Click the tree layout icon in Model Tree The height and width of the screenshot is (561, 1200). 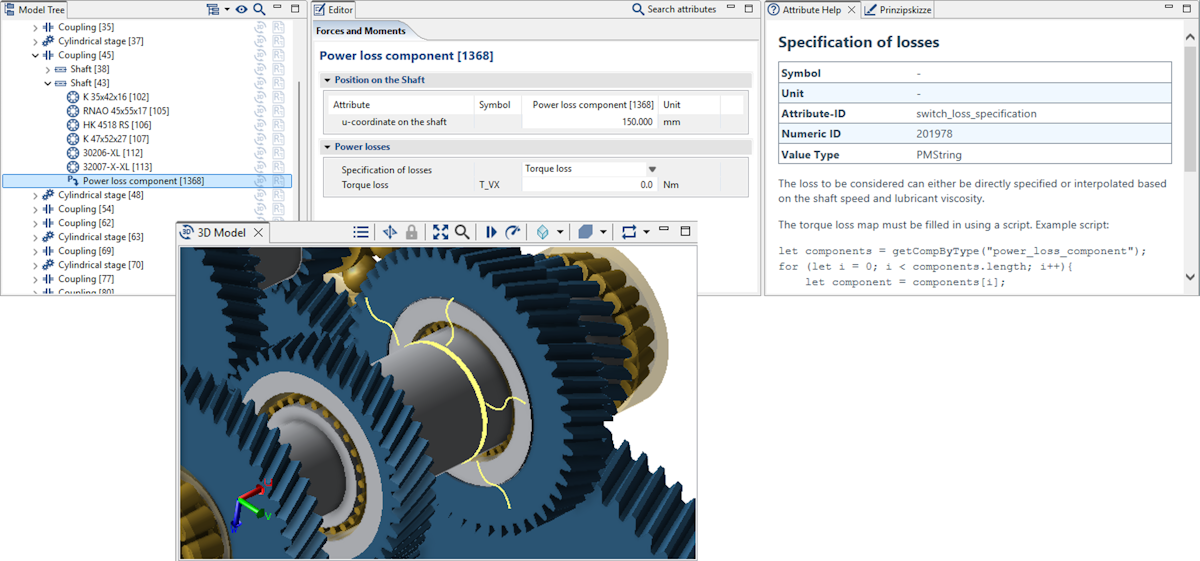tap(211, 9)
